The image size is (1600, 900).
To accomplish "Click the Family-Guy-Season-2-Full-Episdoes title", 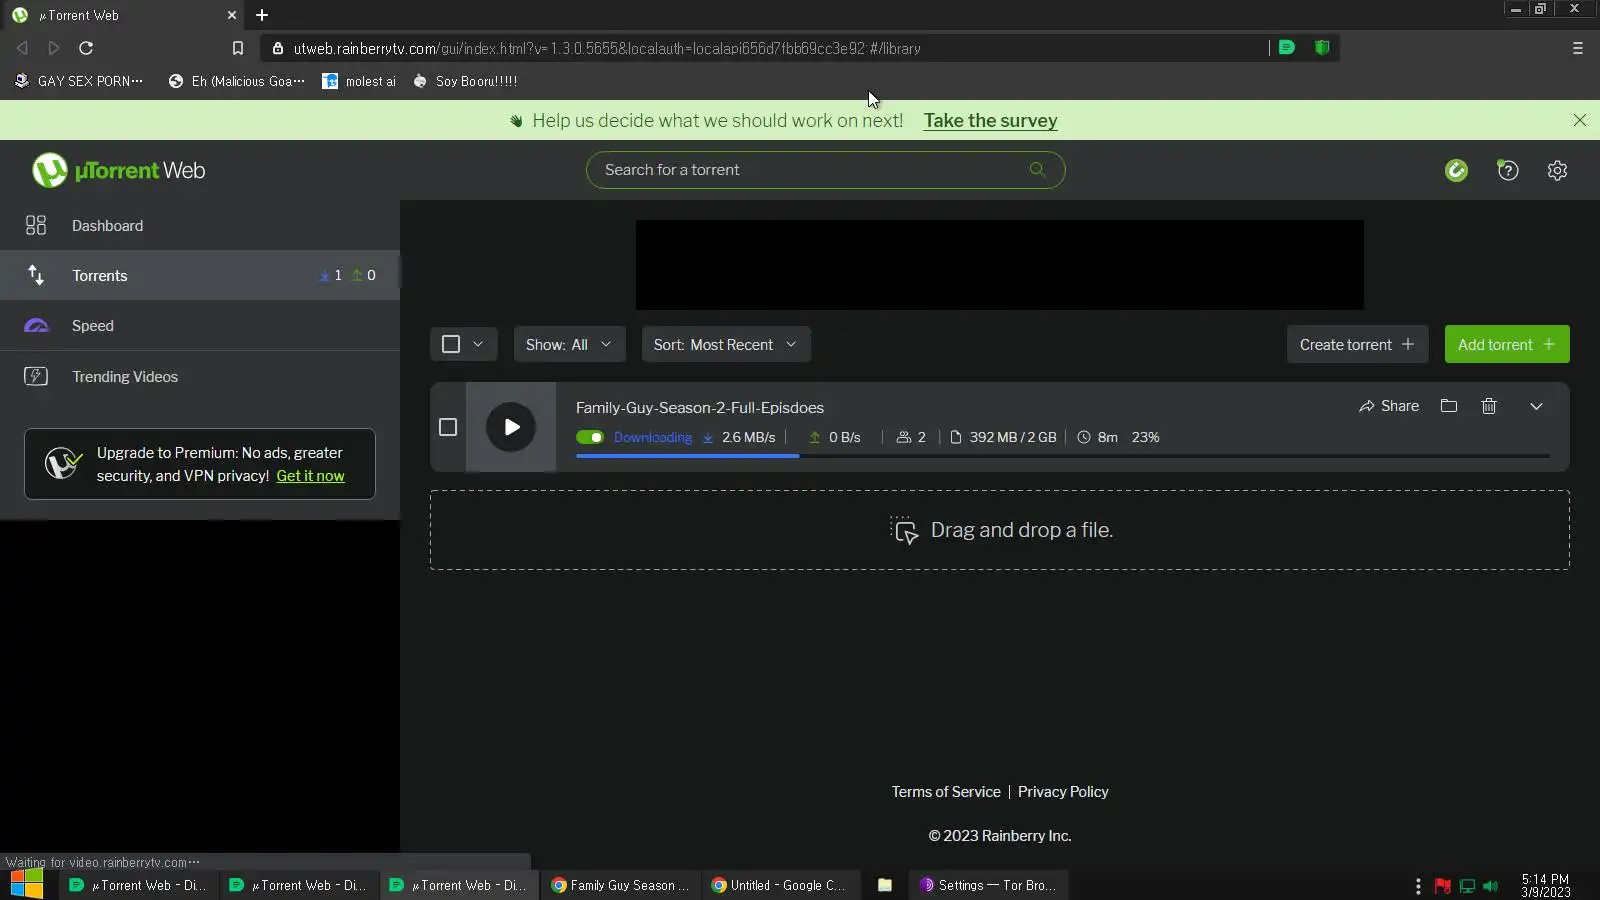I will tap(700, 408).
